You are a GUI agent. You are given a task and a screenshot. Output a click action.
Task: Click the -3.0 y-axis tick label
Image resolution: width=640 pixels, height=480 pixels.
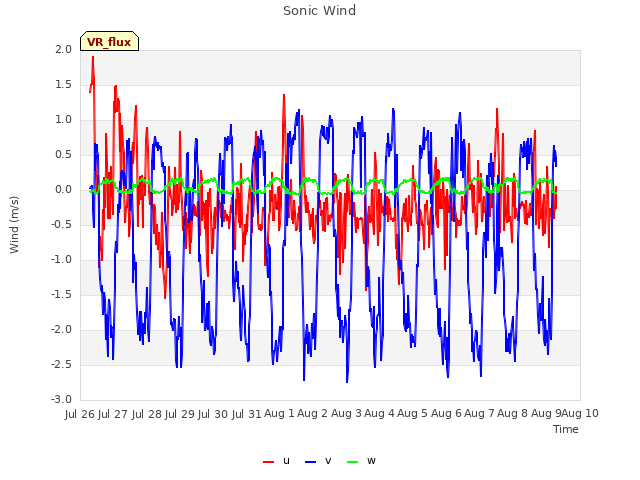61,400
